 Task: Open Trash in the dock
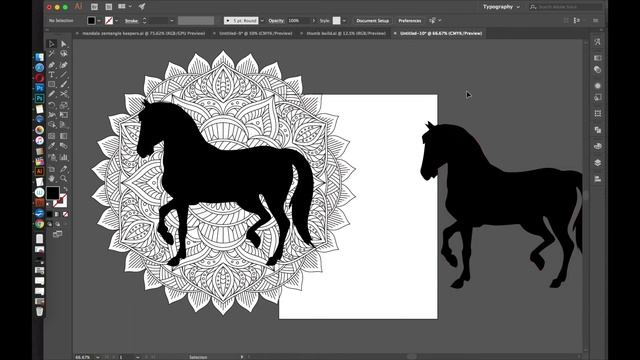[x=40, y=311]
